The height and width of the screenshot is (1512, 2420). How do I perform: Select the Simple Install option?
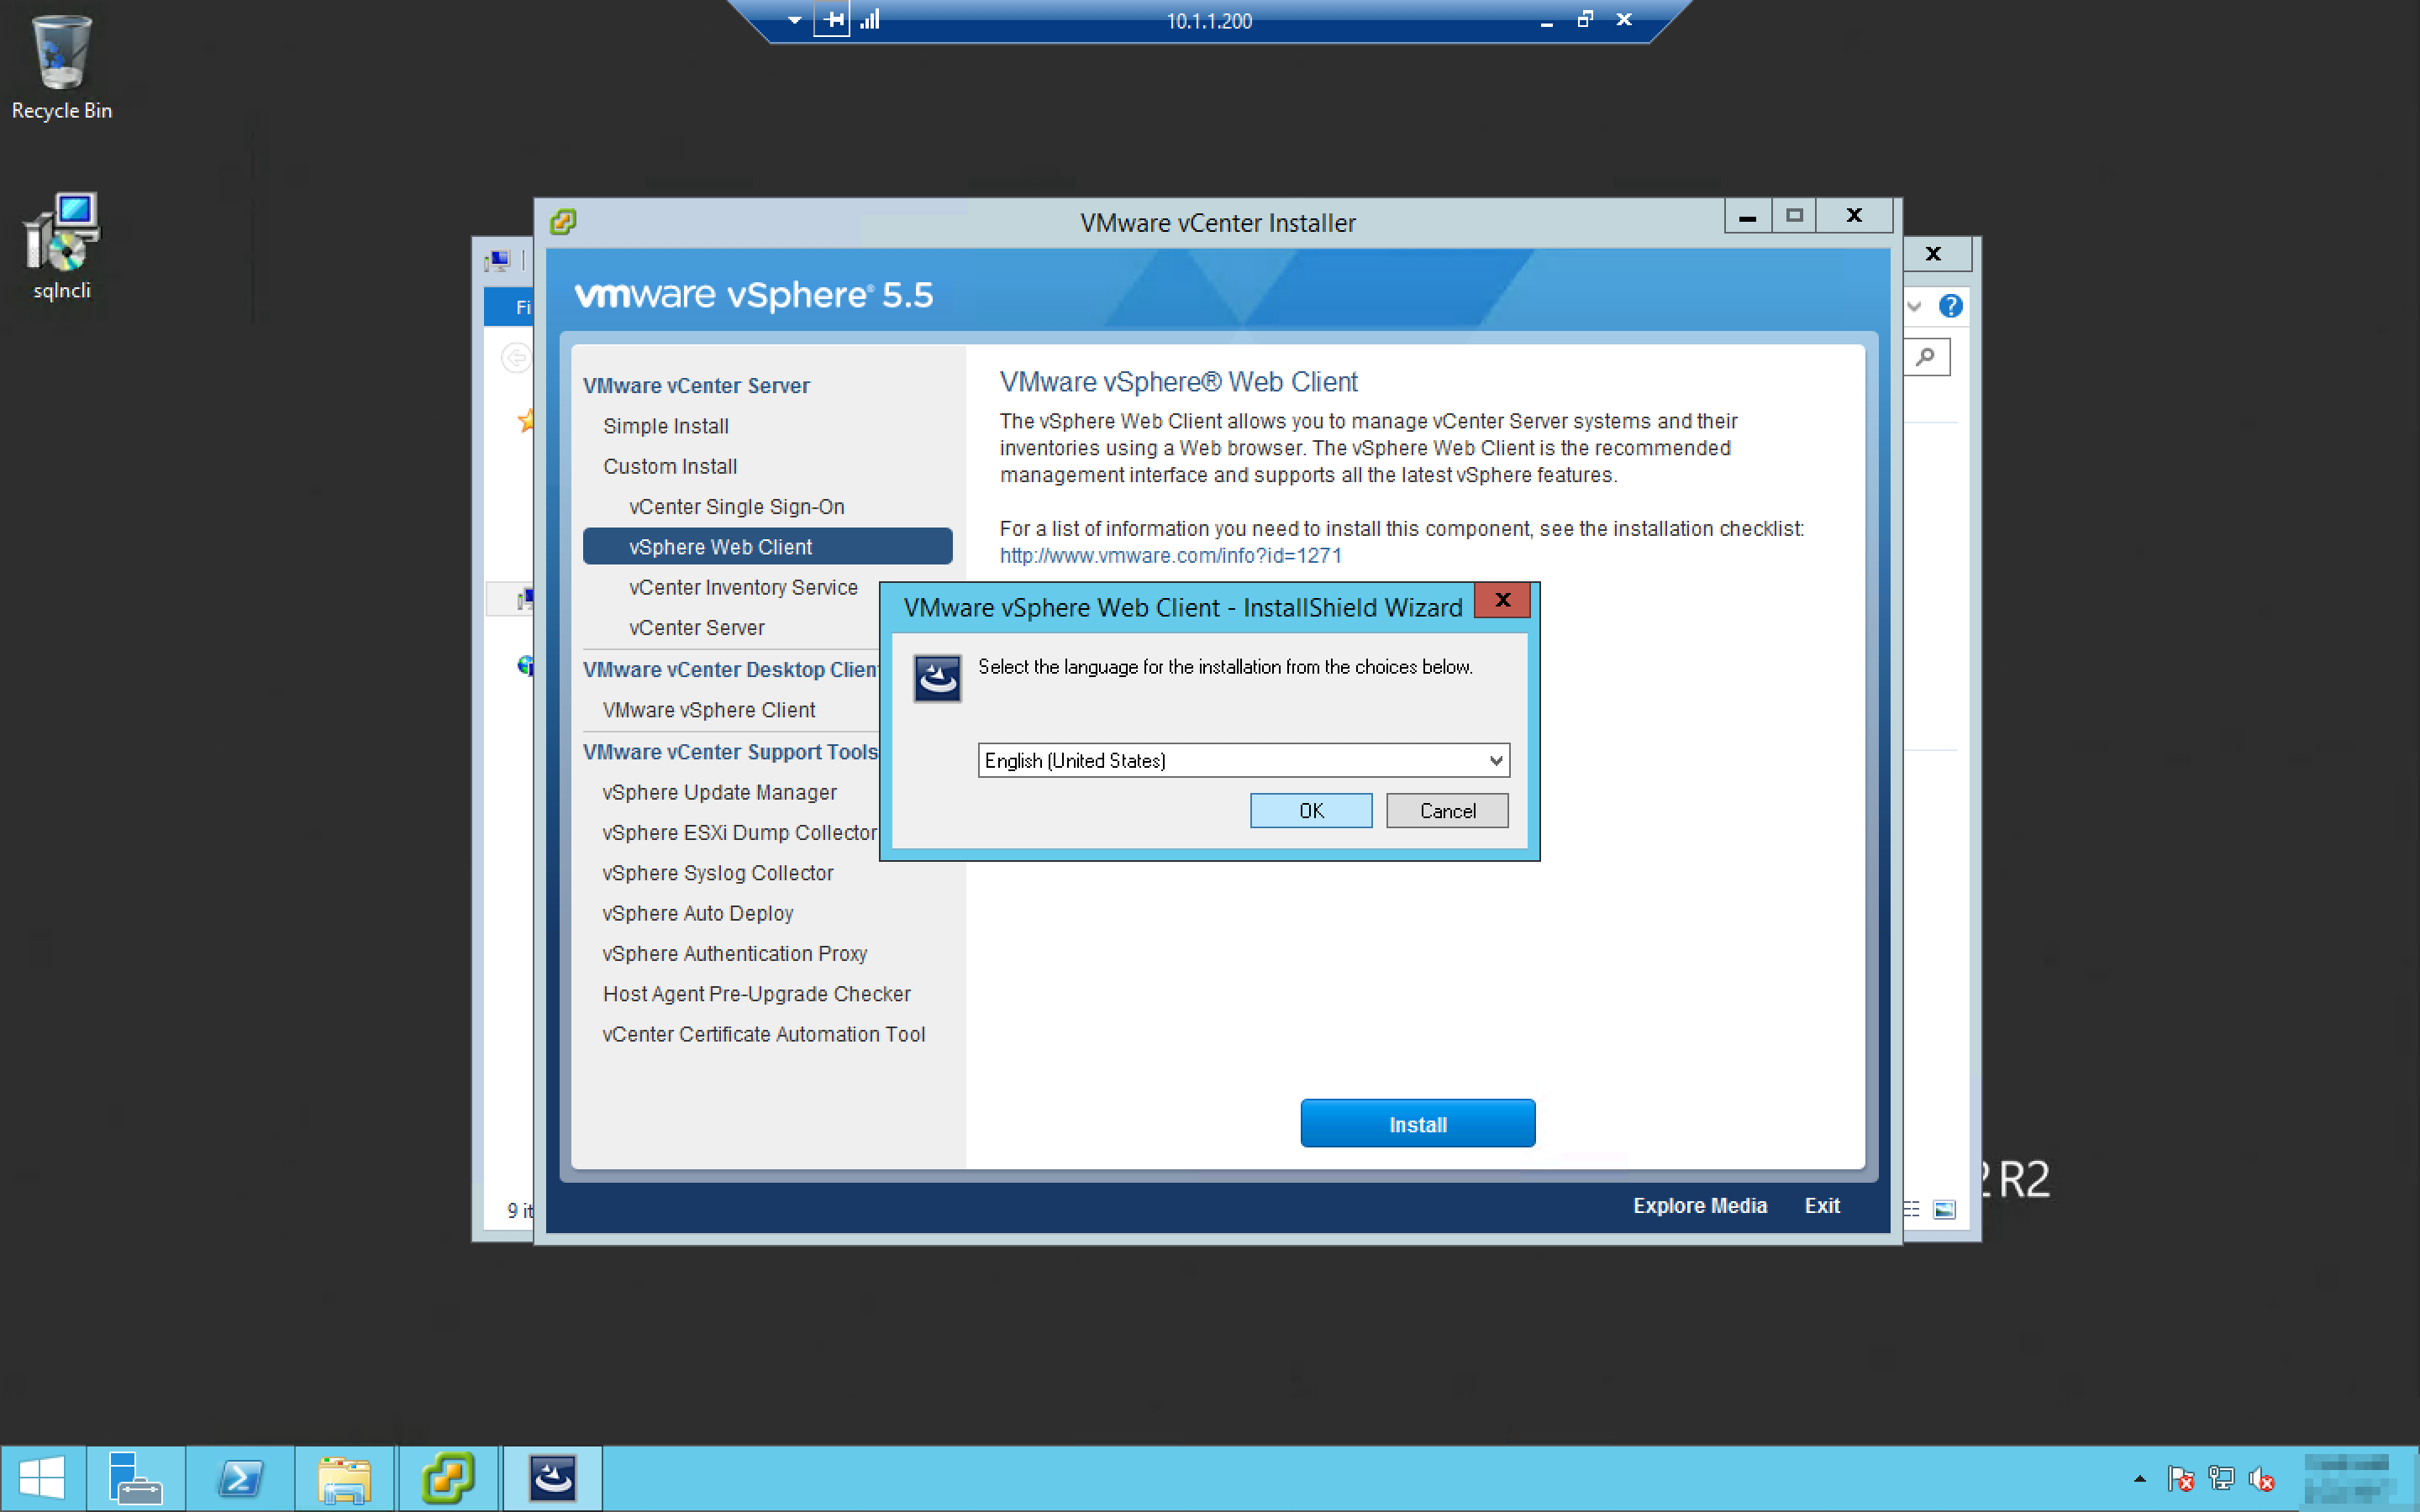pos(665,426)
